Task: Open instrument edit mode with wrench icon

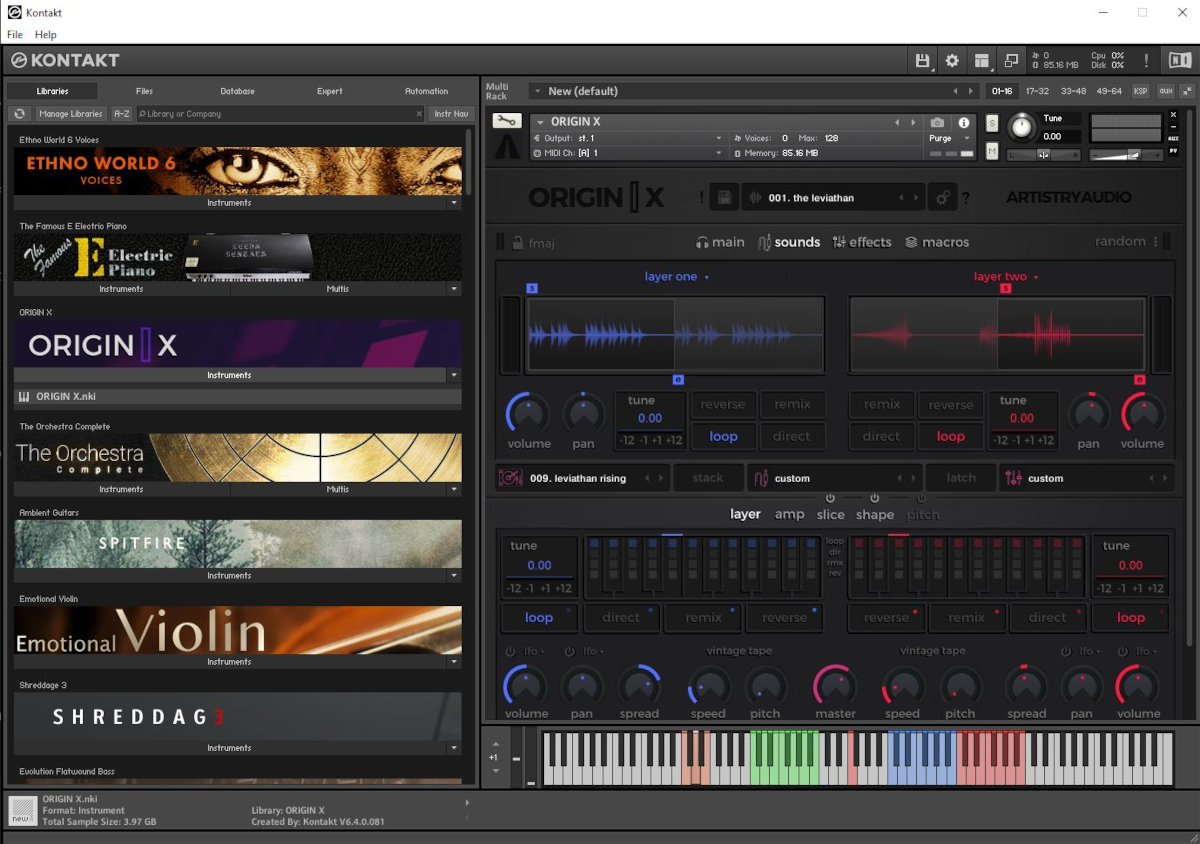Action: [507, 121]
